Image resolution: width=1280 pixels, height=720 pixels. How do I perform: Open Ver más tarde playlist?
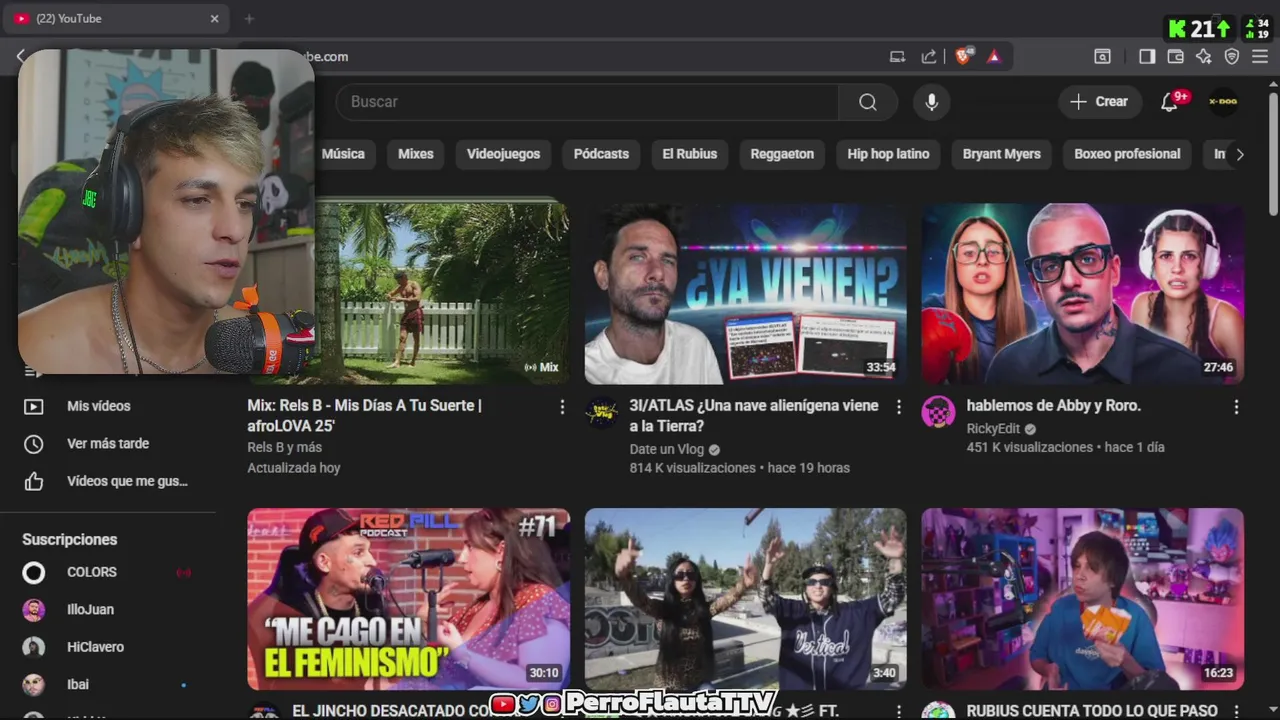pos(107,444)
